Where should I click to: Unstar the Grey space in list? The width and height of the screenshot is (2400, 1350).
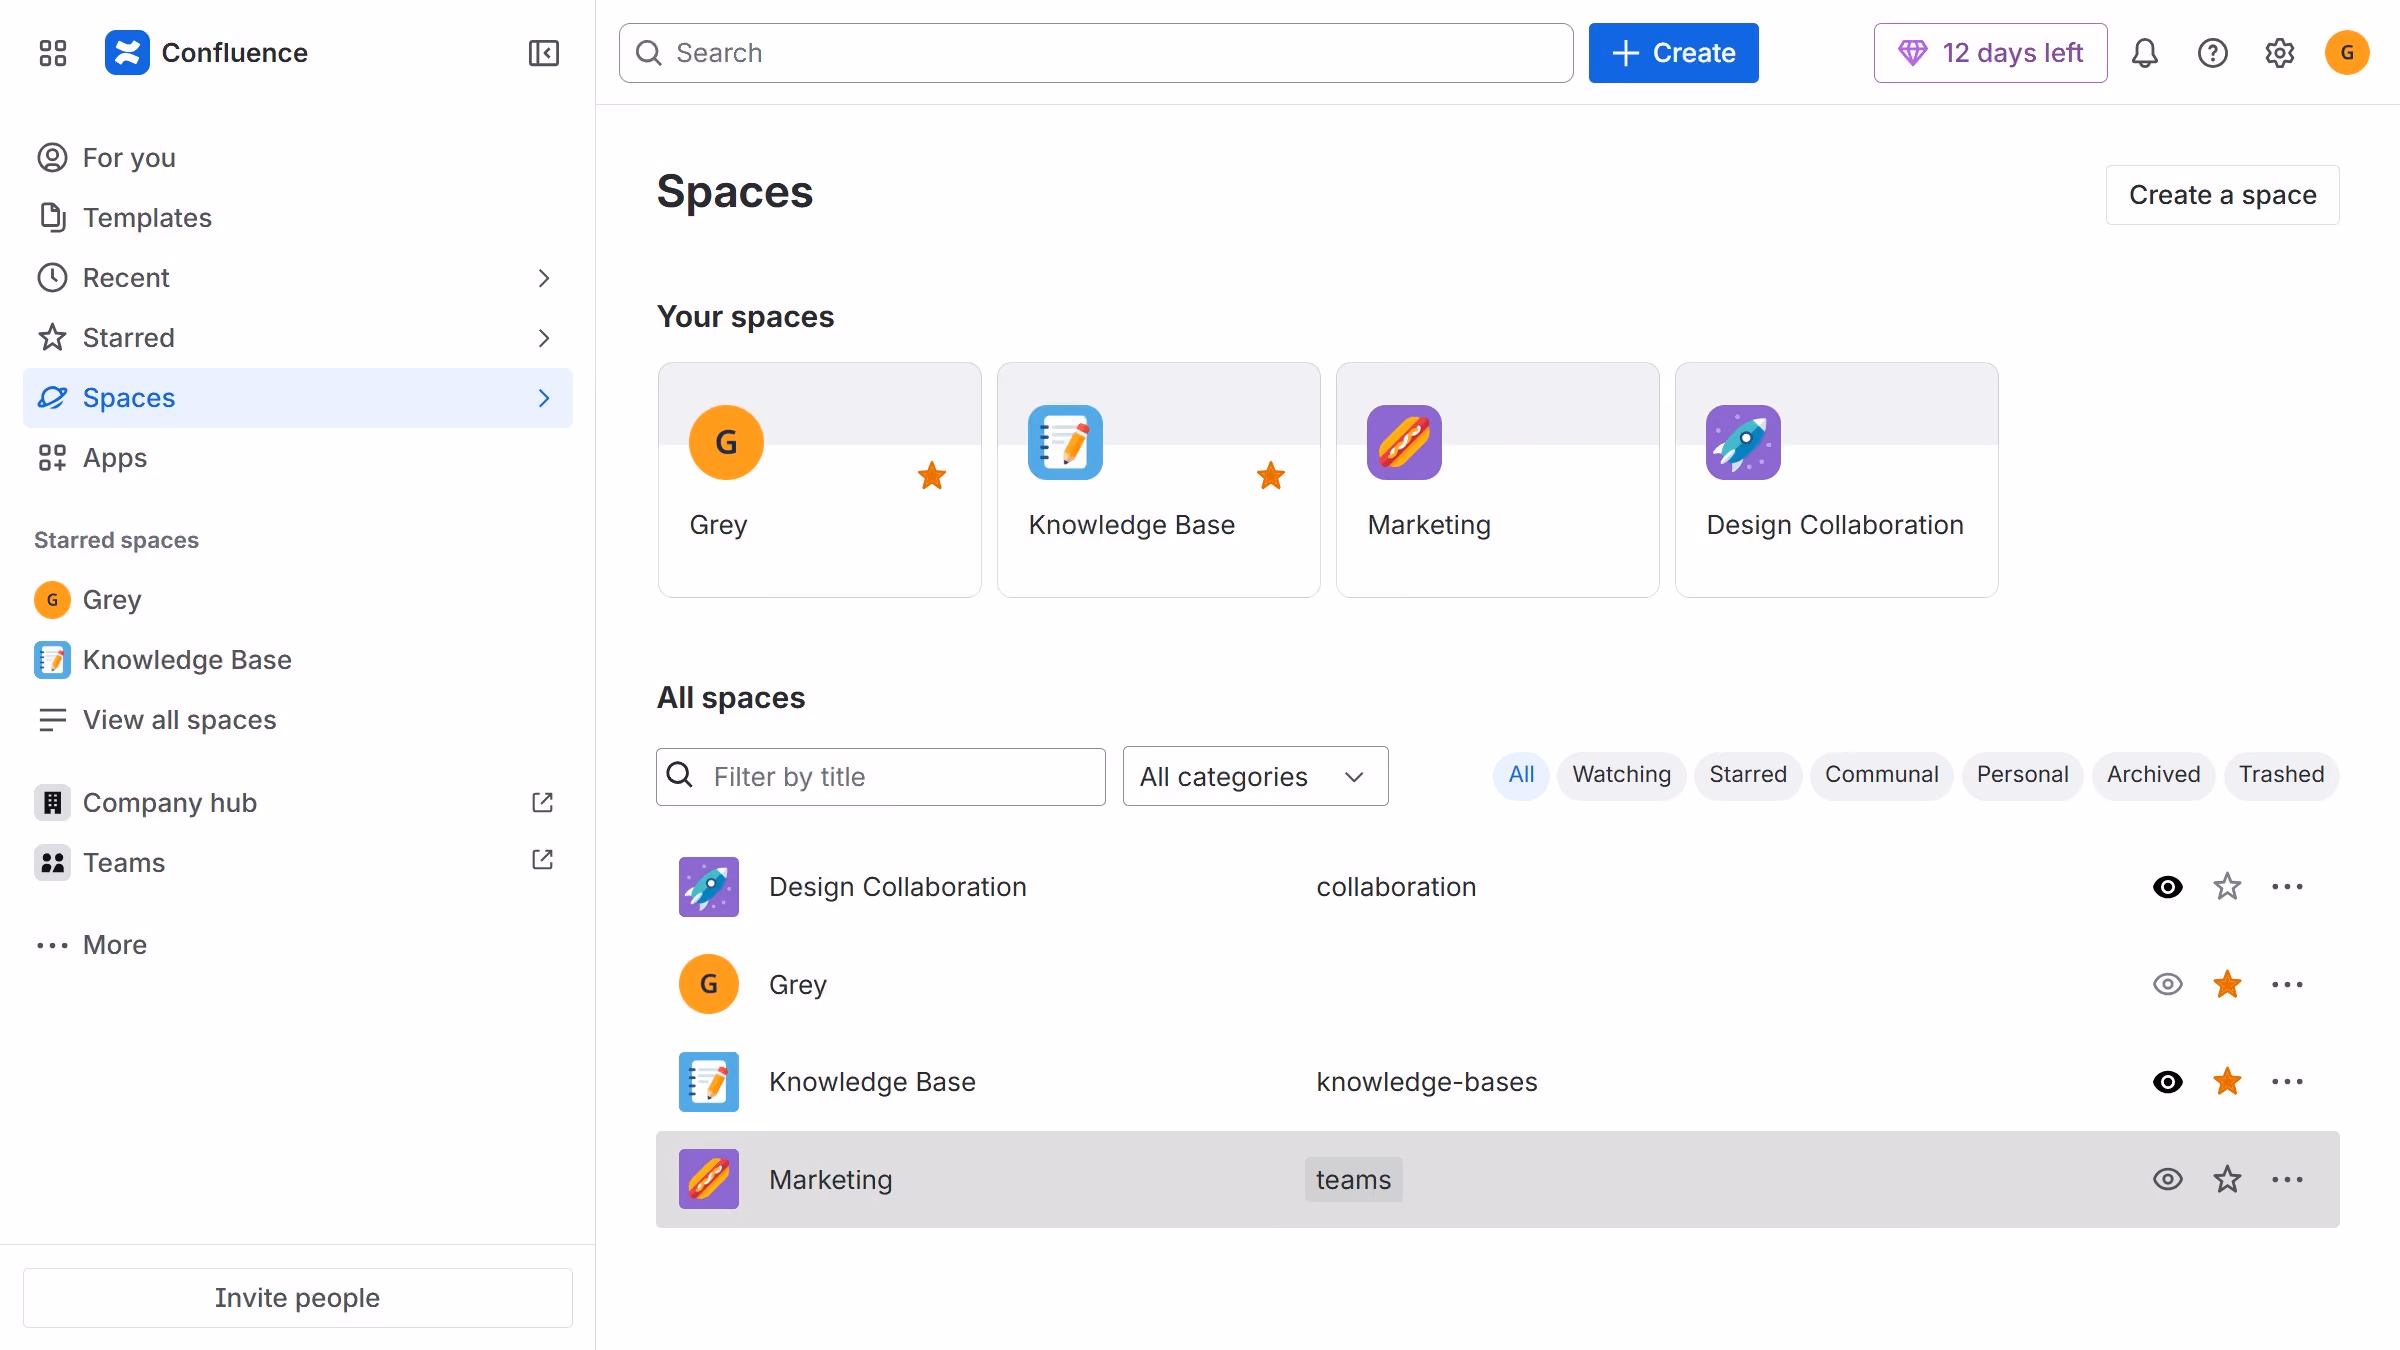point(2227,985)
